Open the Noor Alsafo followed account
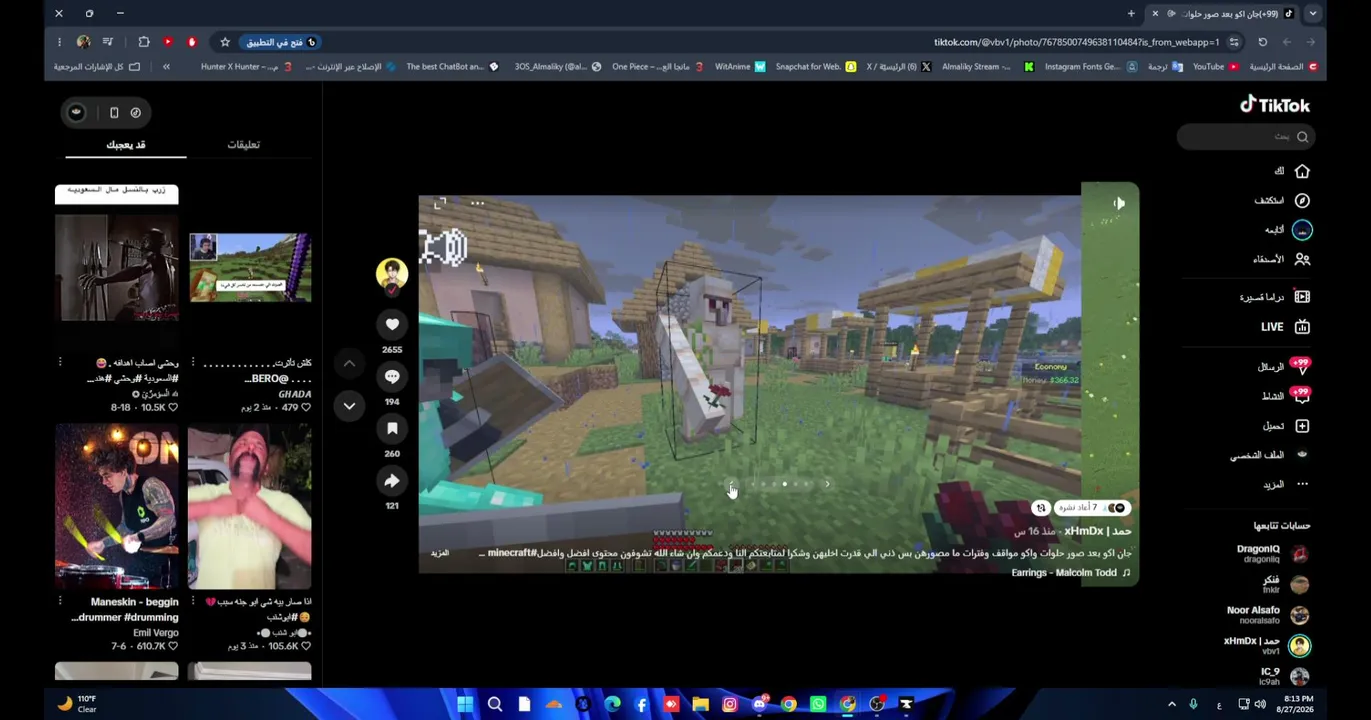This screenshot has width=1371, height=720. (1267, 615)
